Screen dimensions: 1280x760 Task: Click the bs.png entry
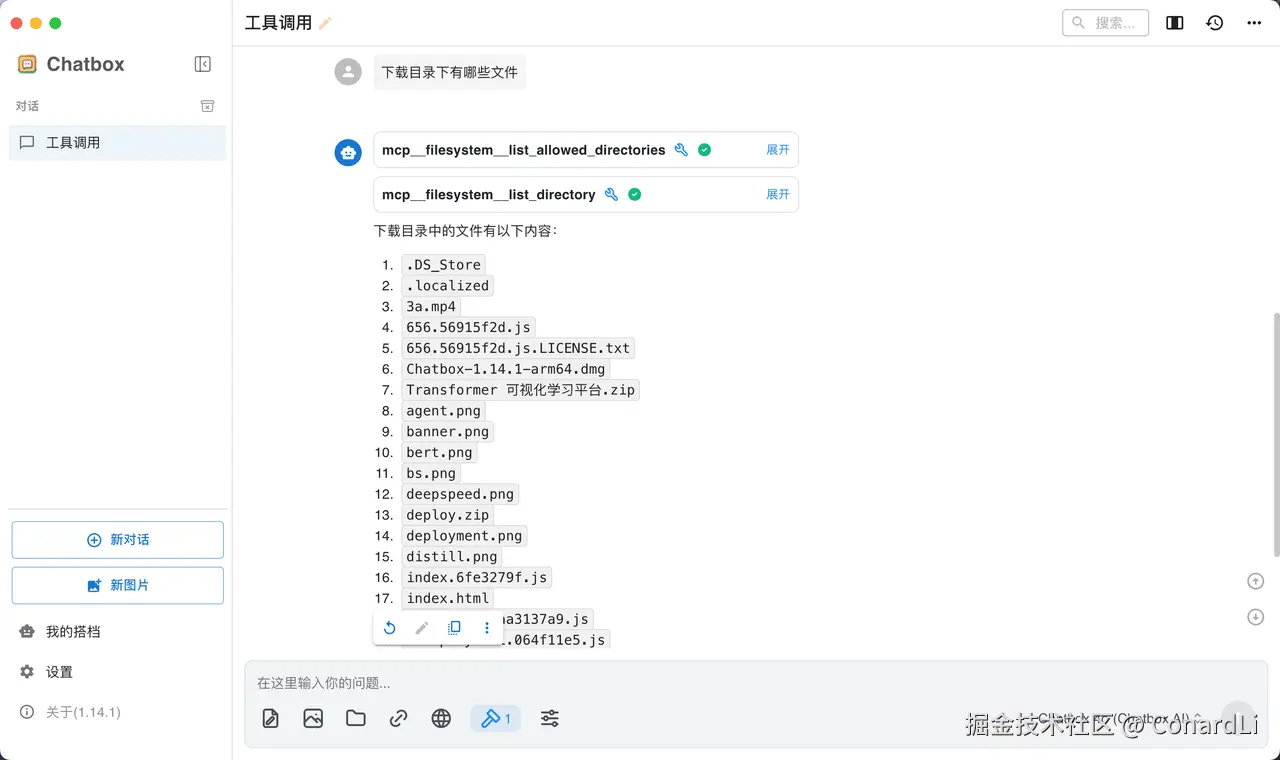431,473
